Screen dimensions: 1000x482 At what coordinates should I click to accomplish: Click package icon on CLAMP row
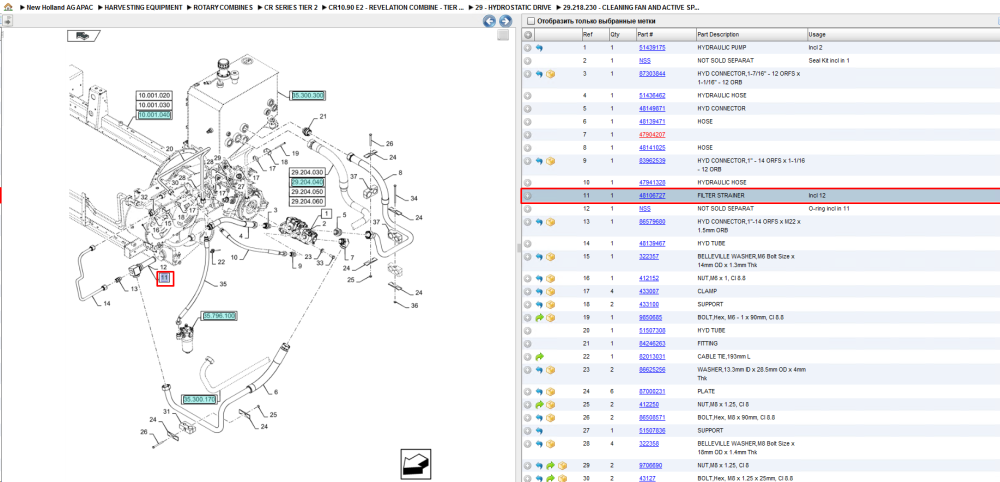550,291
